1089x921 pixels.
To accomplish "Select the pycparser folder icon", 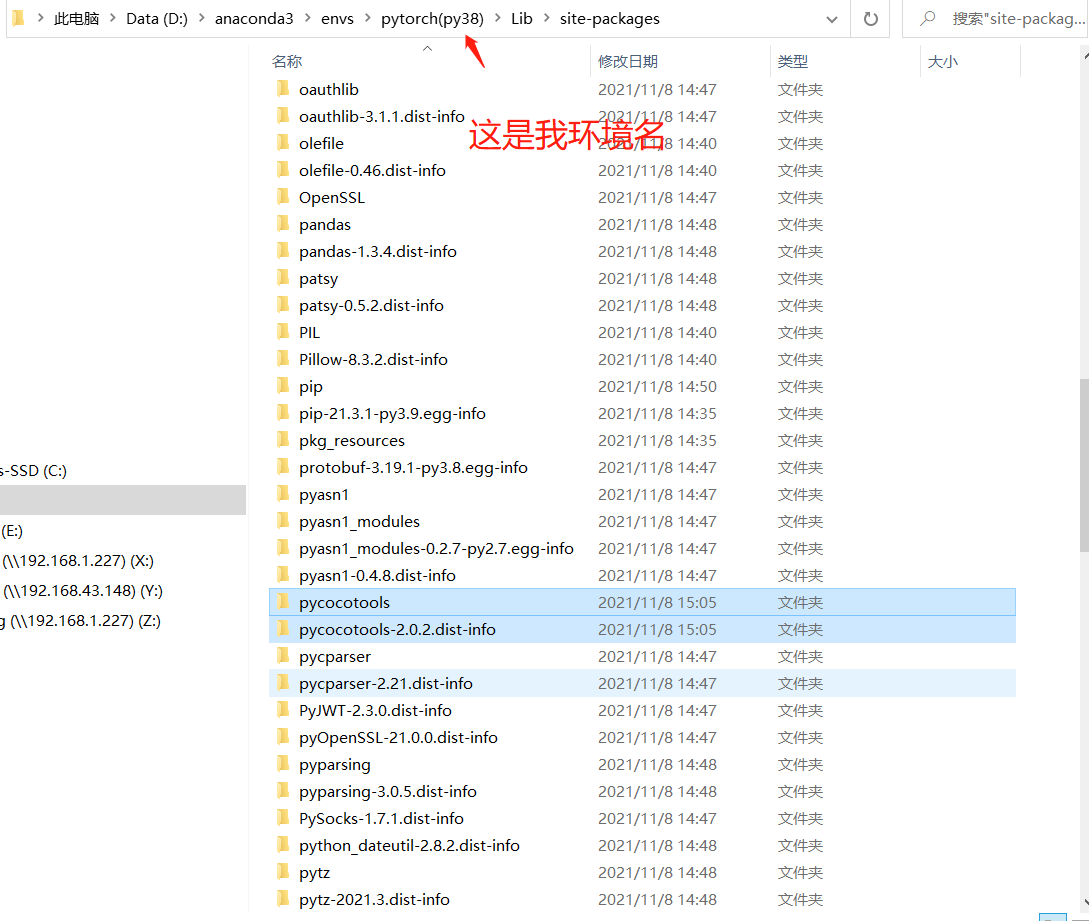I will click(283, 656).
